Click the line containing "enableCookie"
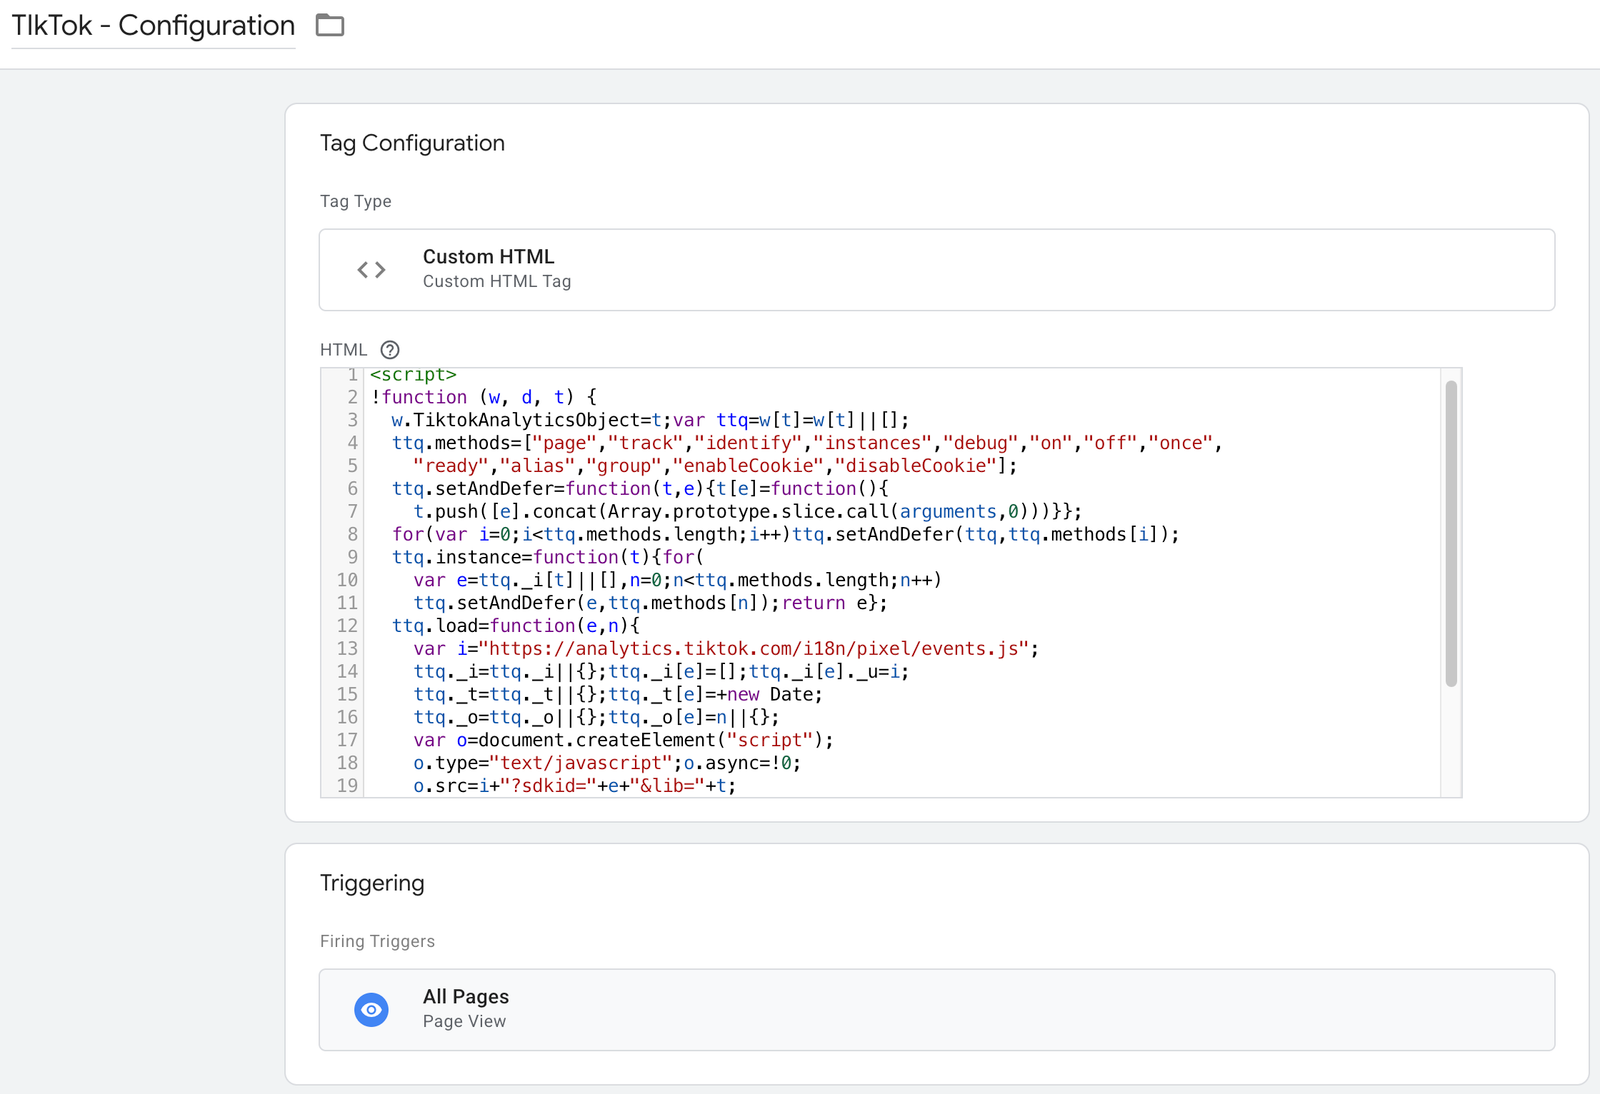This screenshot has height=1094, width=1600. pyautogui.click(x=715, y=466)
